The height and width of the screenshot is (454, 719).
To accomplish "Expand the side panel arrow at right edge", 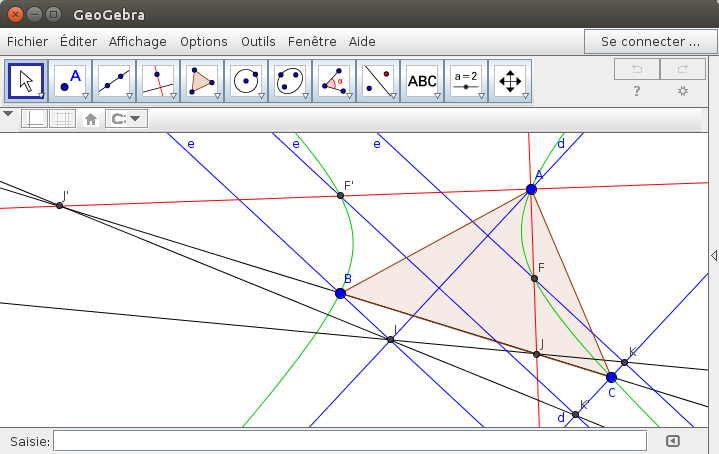I will (713, 255).
